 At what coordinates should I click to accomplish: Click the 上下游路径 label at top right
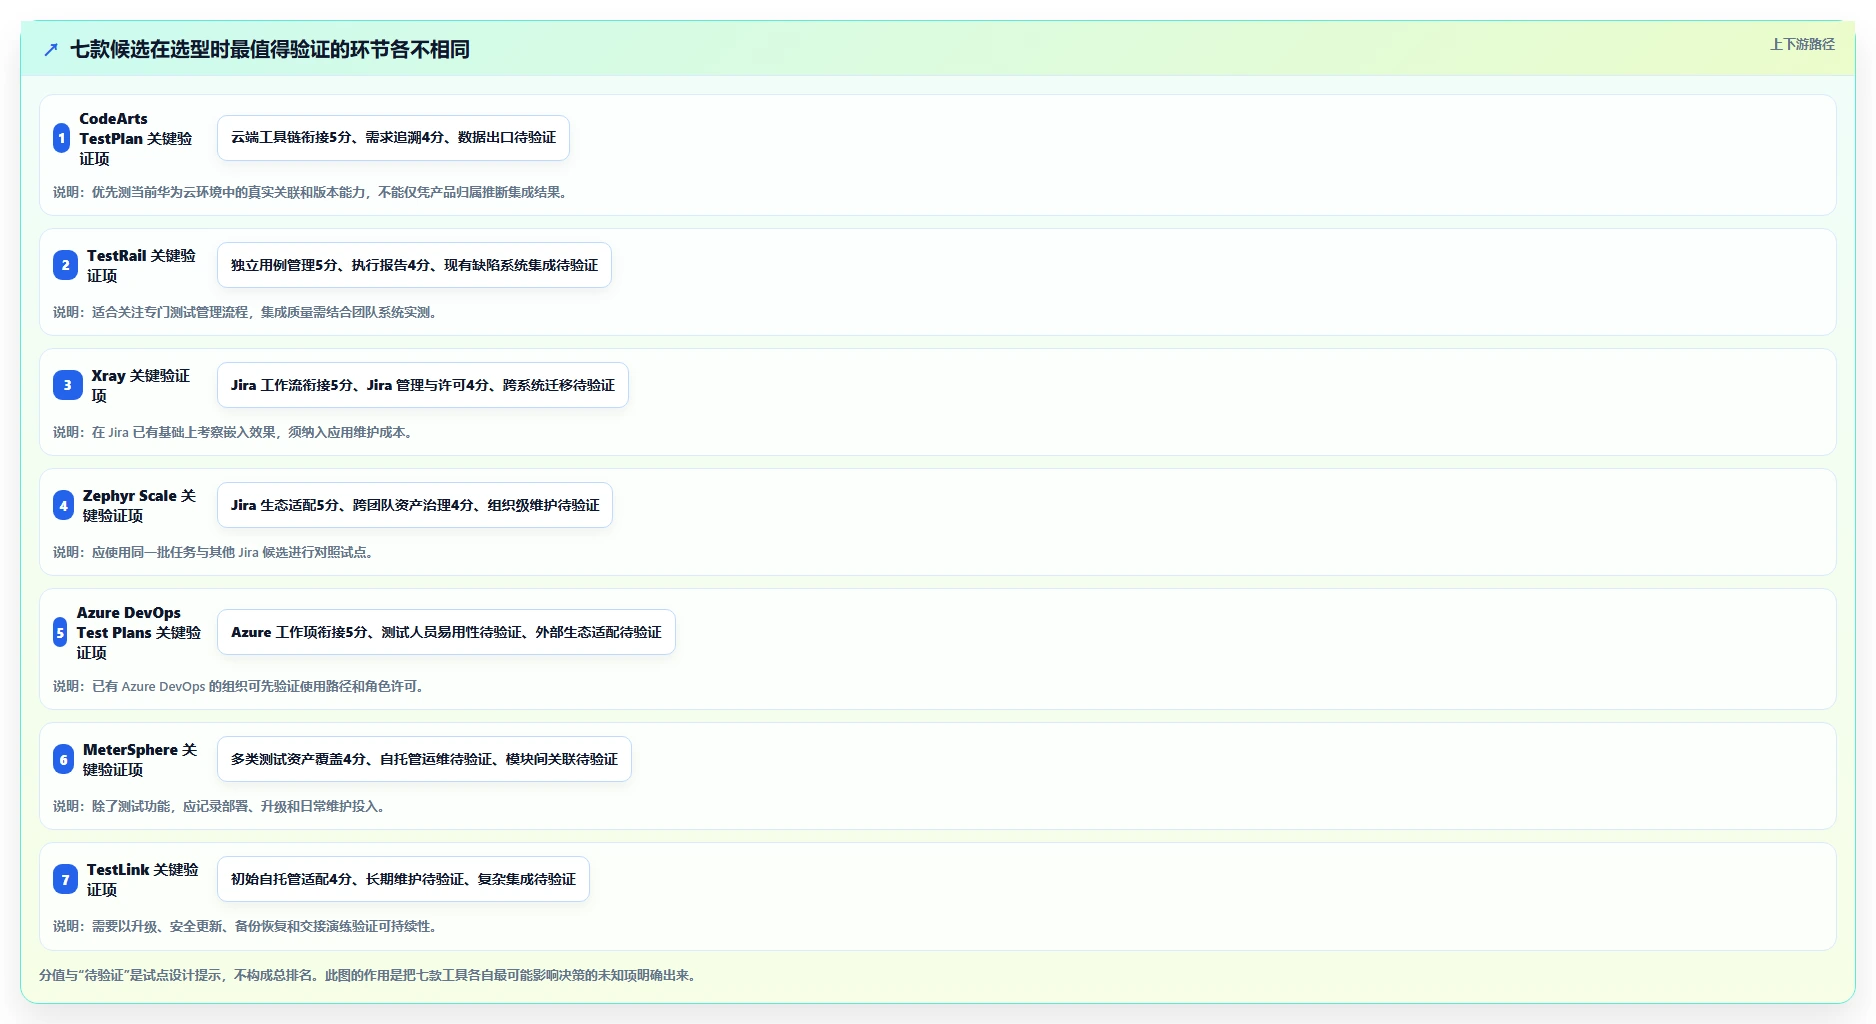click(1802, 44)
